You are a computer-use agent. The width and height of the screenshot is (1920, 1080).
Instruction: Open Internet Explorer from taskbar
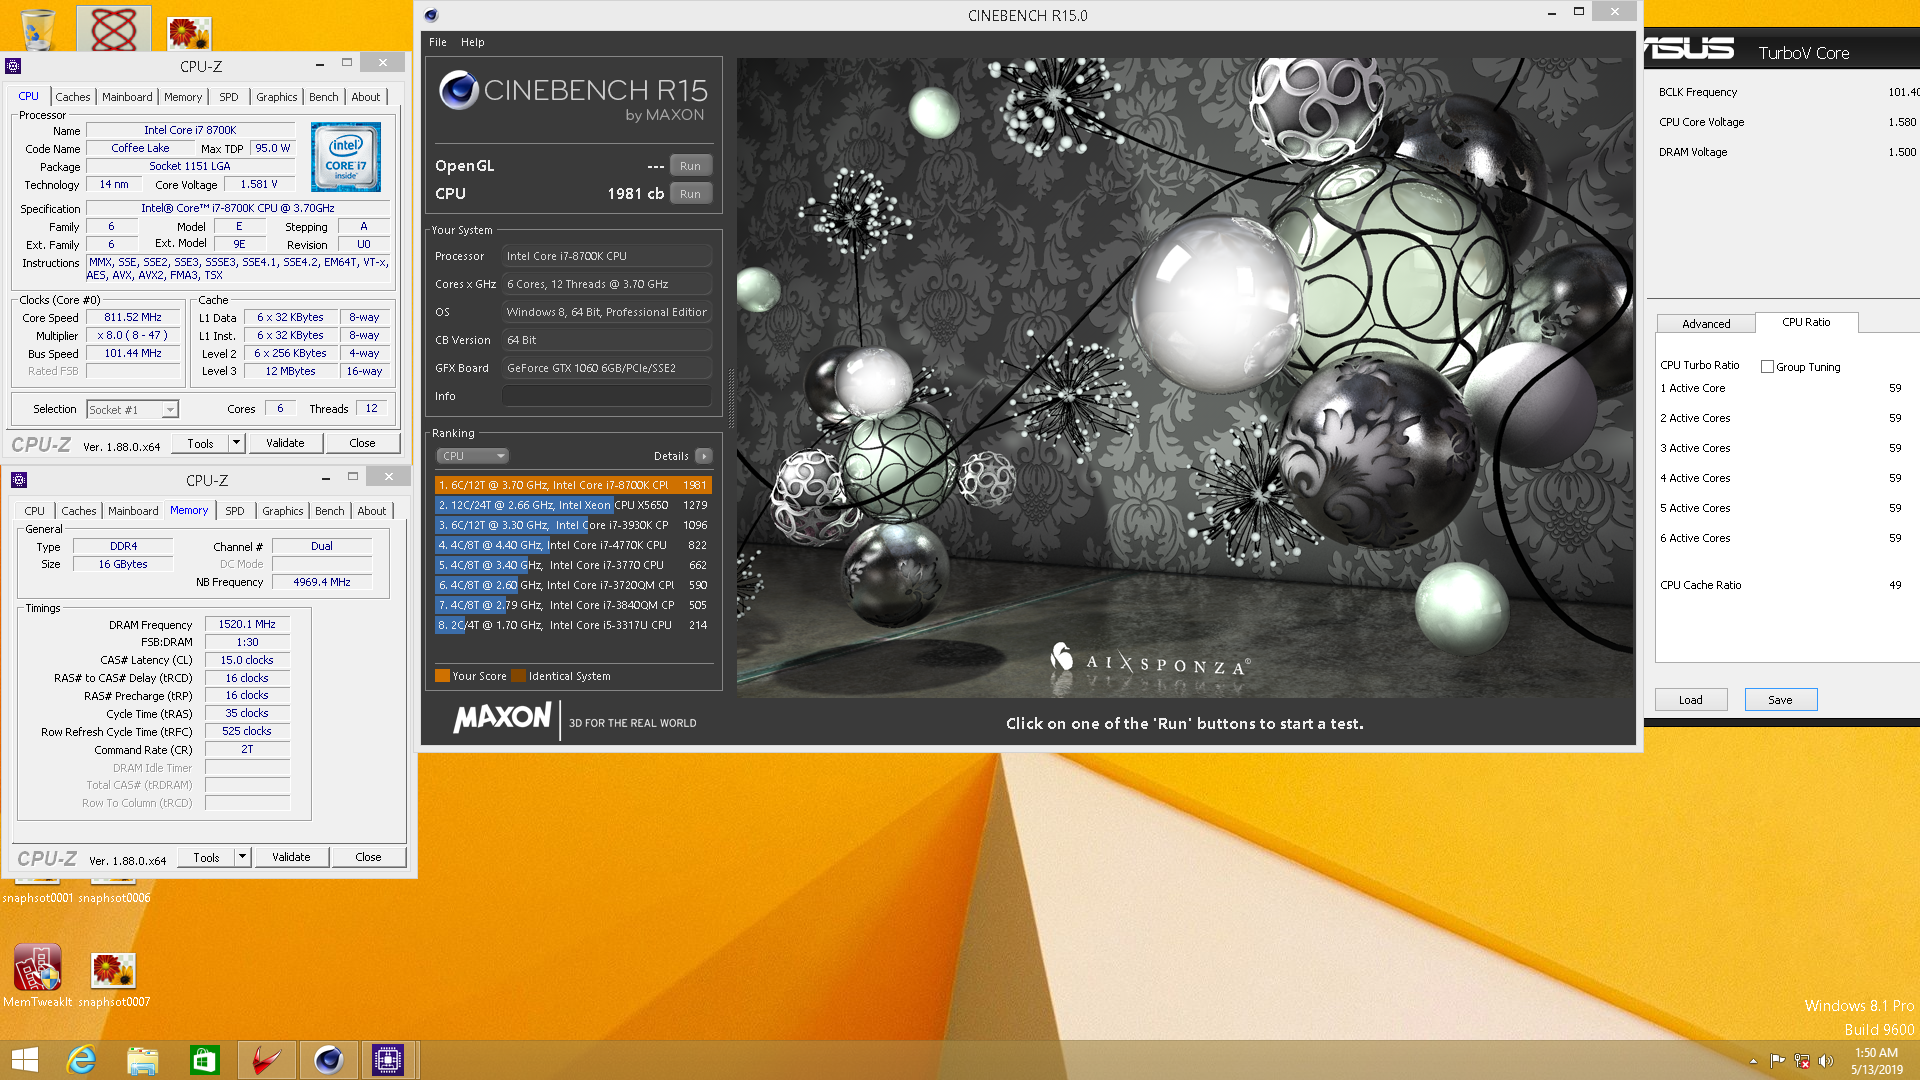[81, 1060]
